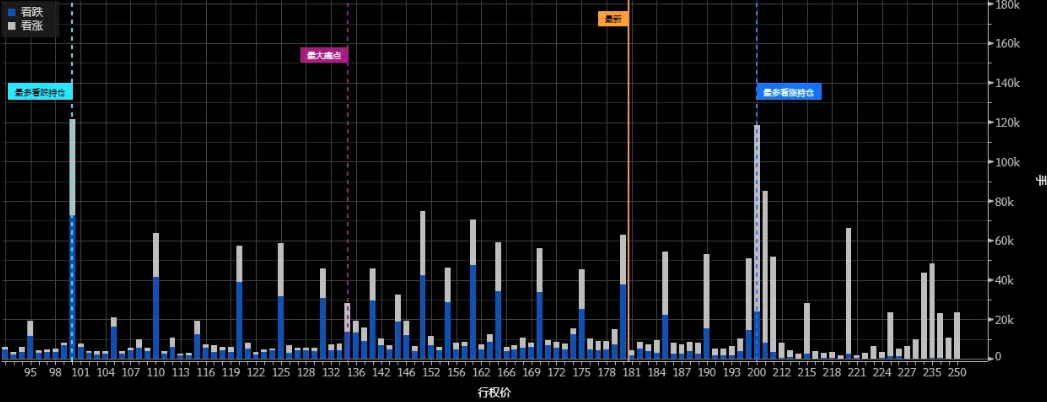Select the bar at strike 110
This screenshot has height=402, width=1047.
tap(156, 300)
